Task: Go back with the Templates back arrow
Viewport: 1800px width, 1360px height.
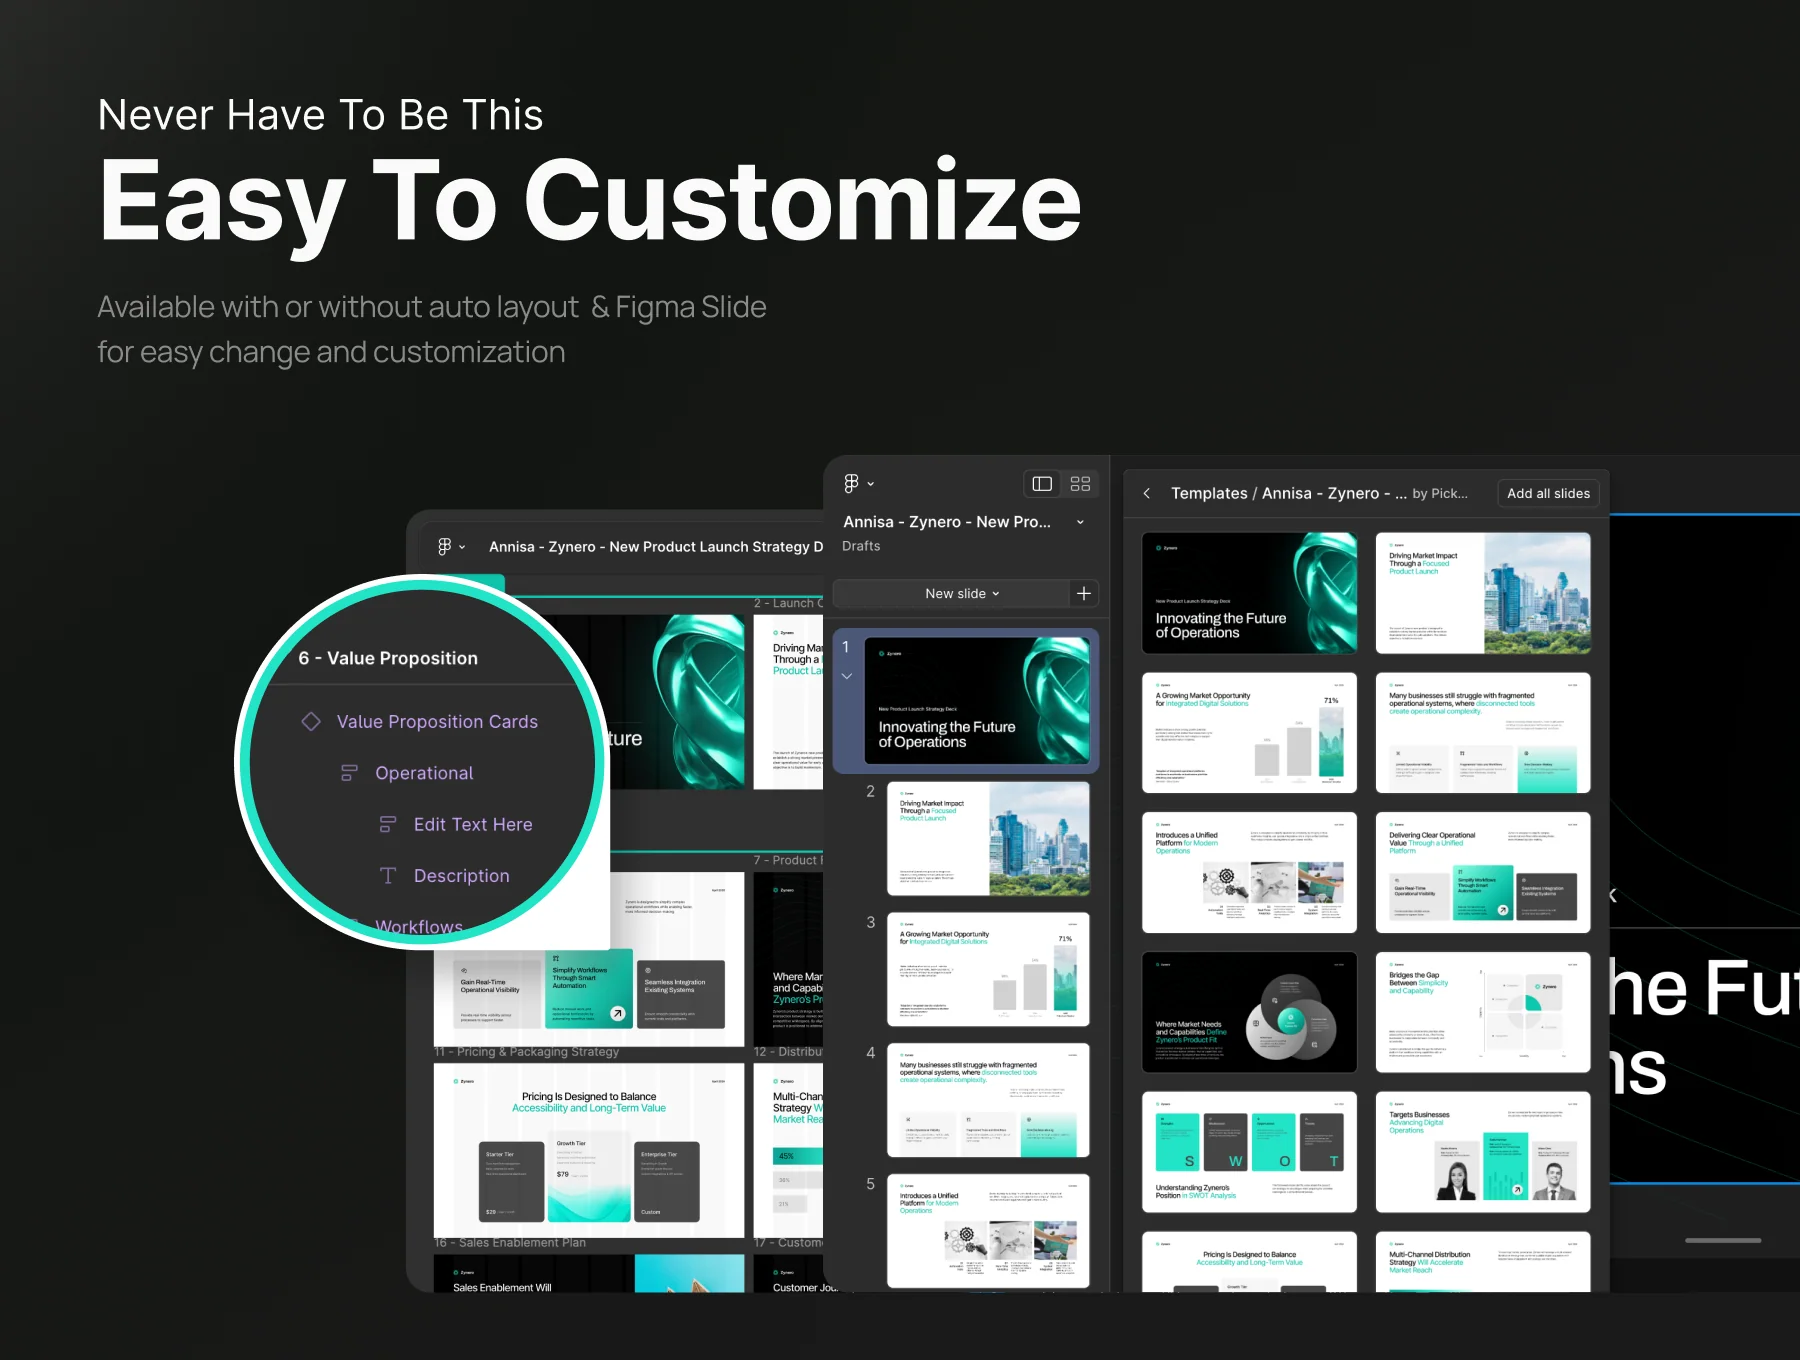Action: coord(1147,494)
